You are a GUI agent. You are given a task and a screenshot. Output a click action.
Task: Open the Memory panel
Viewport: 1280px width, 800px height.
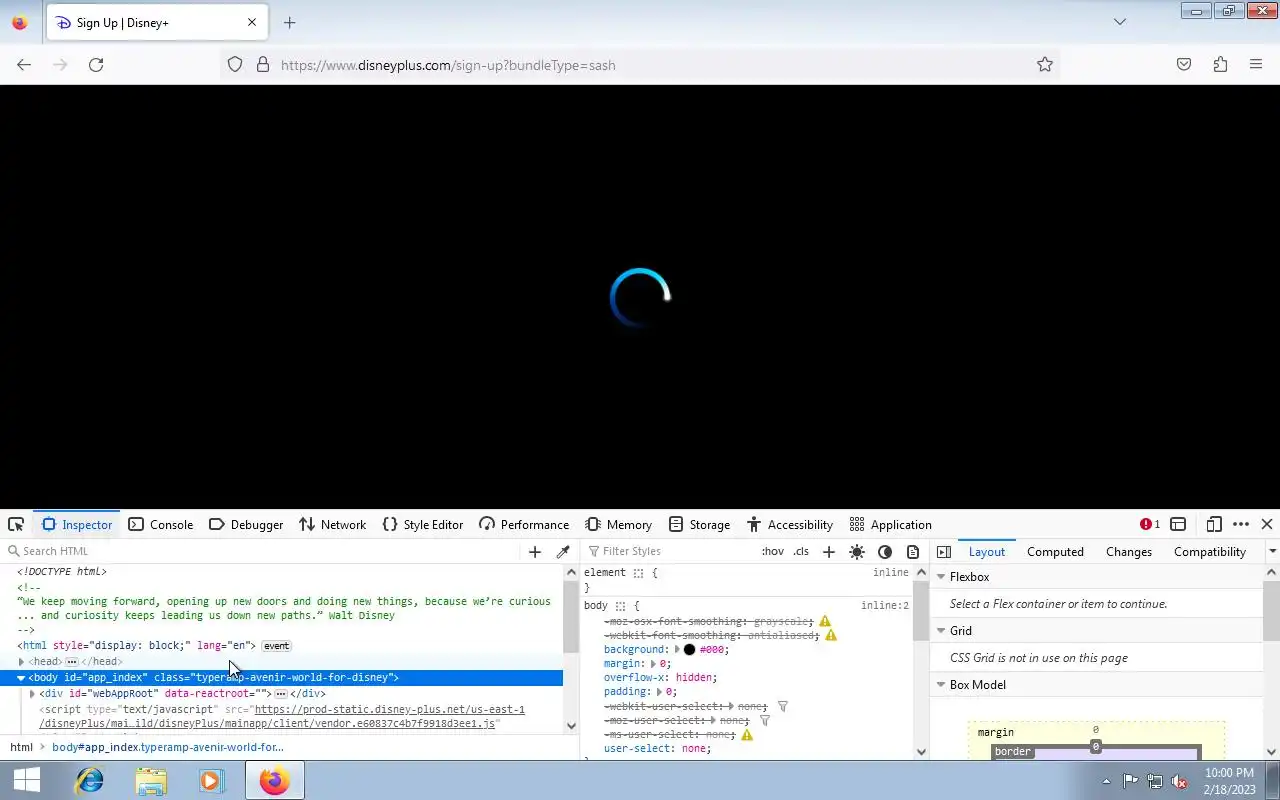point(618,524)
